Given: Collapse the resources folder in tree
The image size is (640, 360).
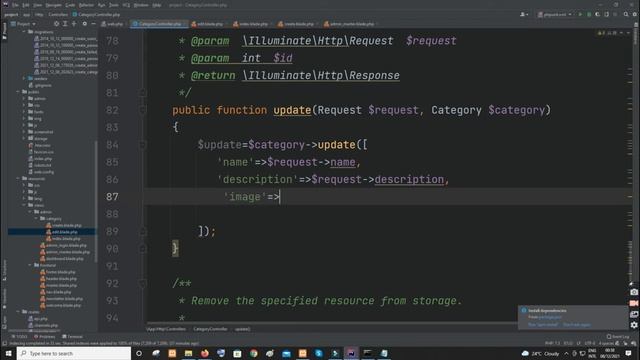Looking at the screenshot, I should click(x=18, y=178).
